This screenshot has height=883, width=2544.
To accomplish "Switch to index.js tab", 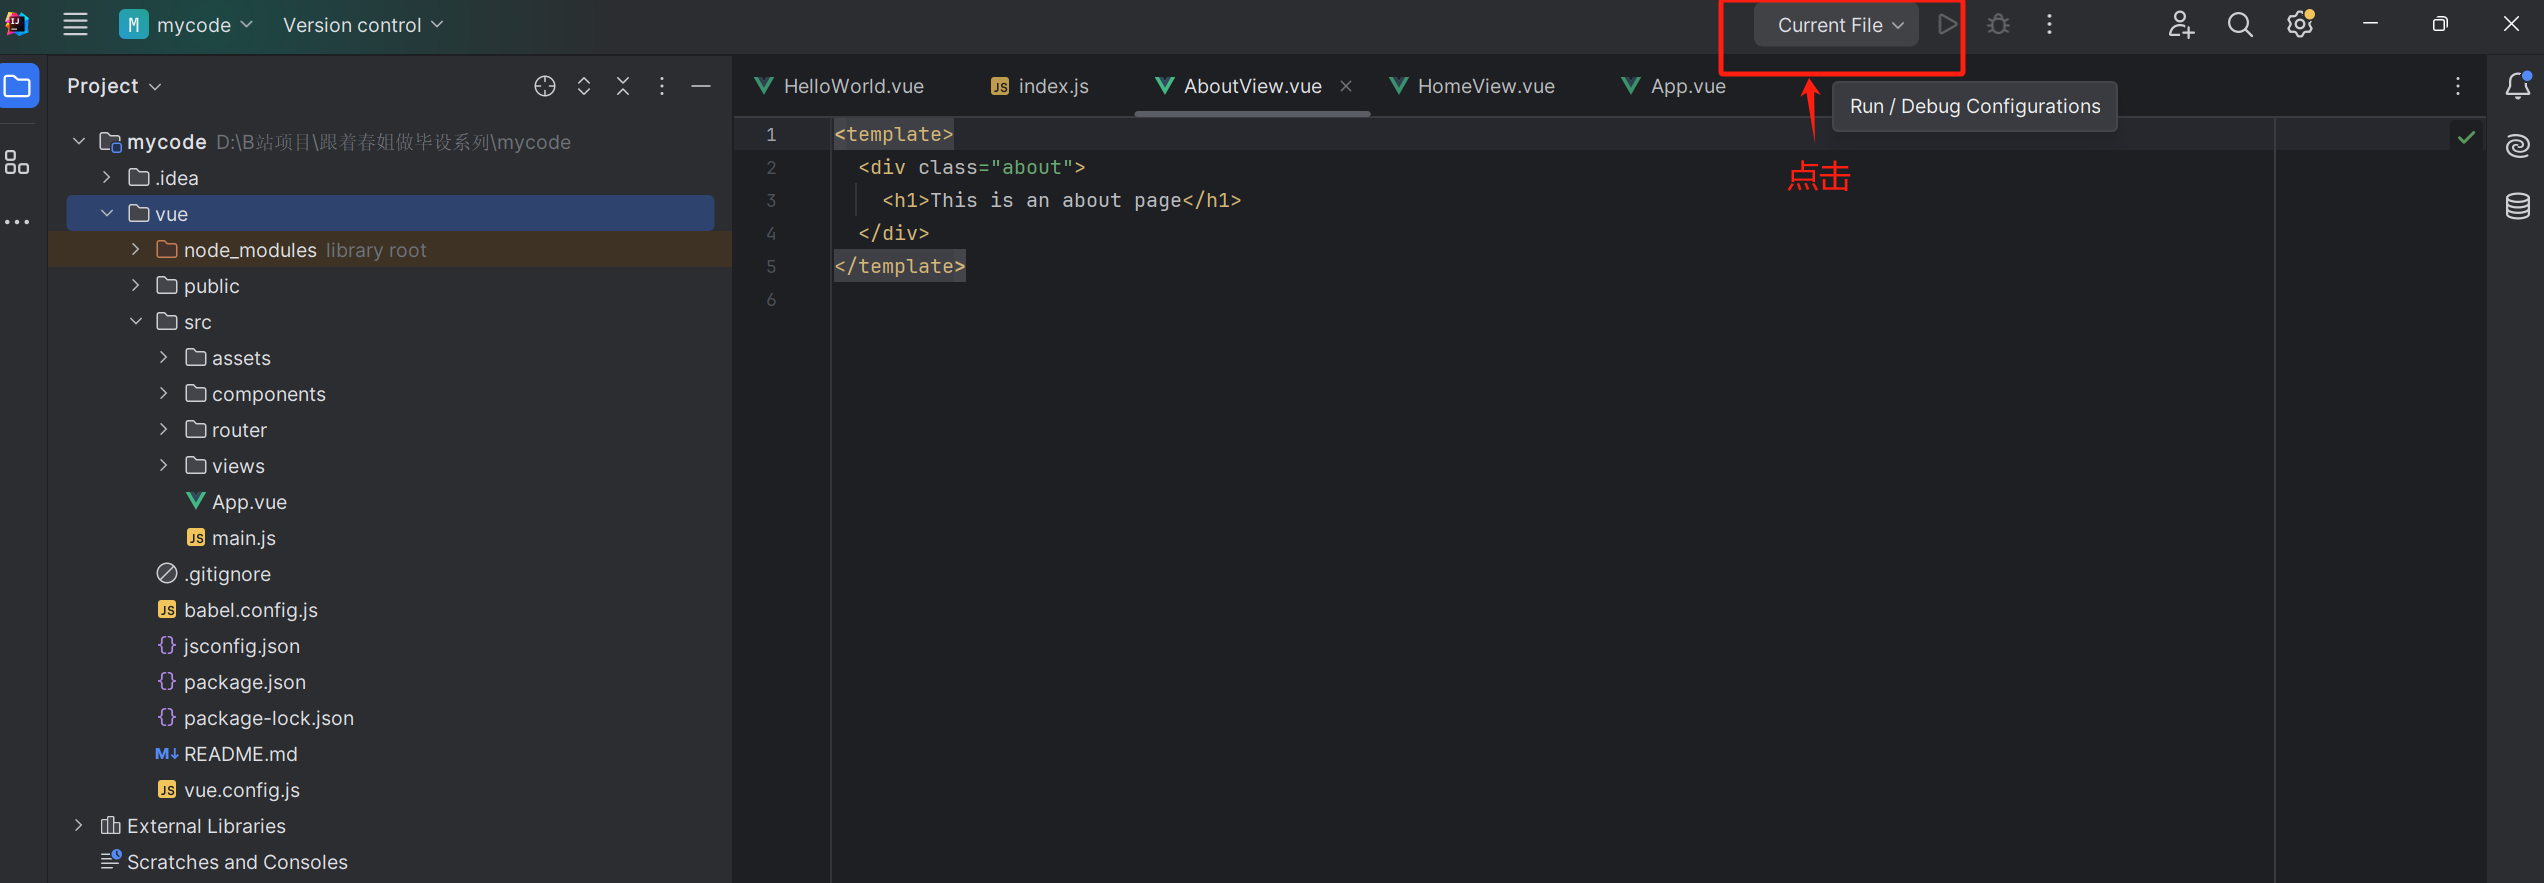I will point(1040,86).
